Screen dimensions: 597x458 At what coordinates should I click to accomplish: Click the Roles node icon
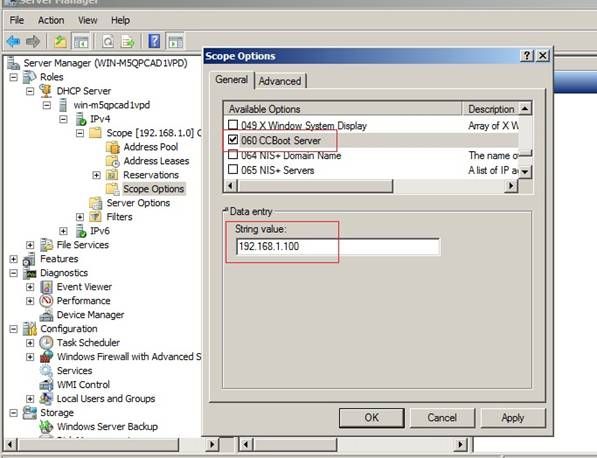29,77
